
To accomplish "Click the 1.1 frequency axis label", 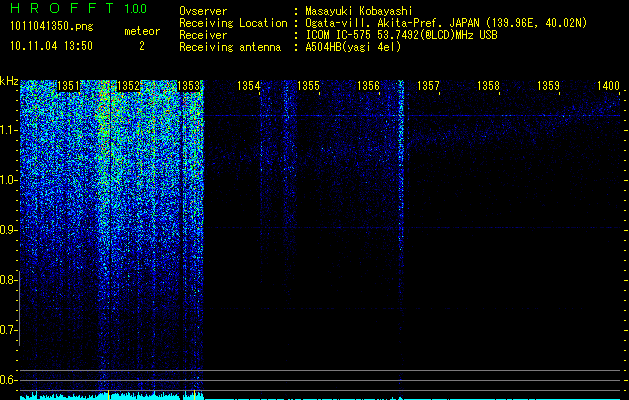I will (x=8, y=130).
